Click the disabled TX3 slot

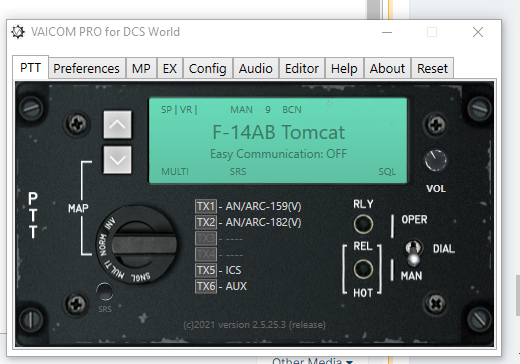pos(219,238)
